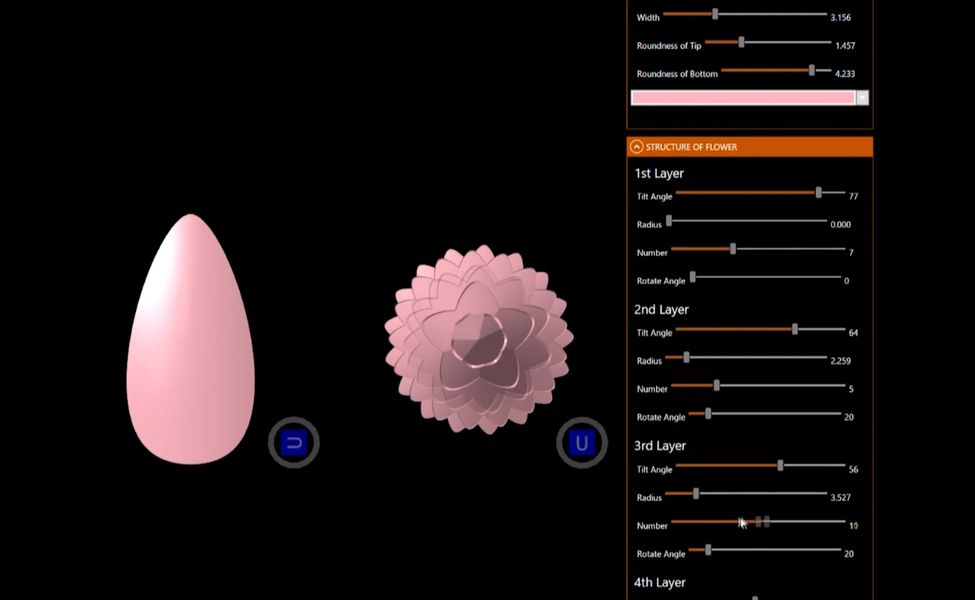The image size is (975, 600).
Task: Select the single petal 3D preview
Action: 190,340
